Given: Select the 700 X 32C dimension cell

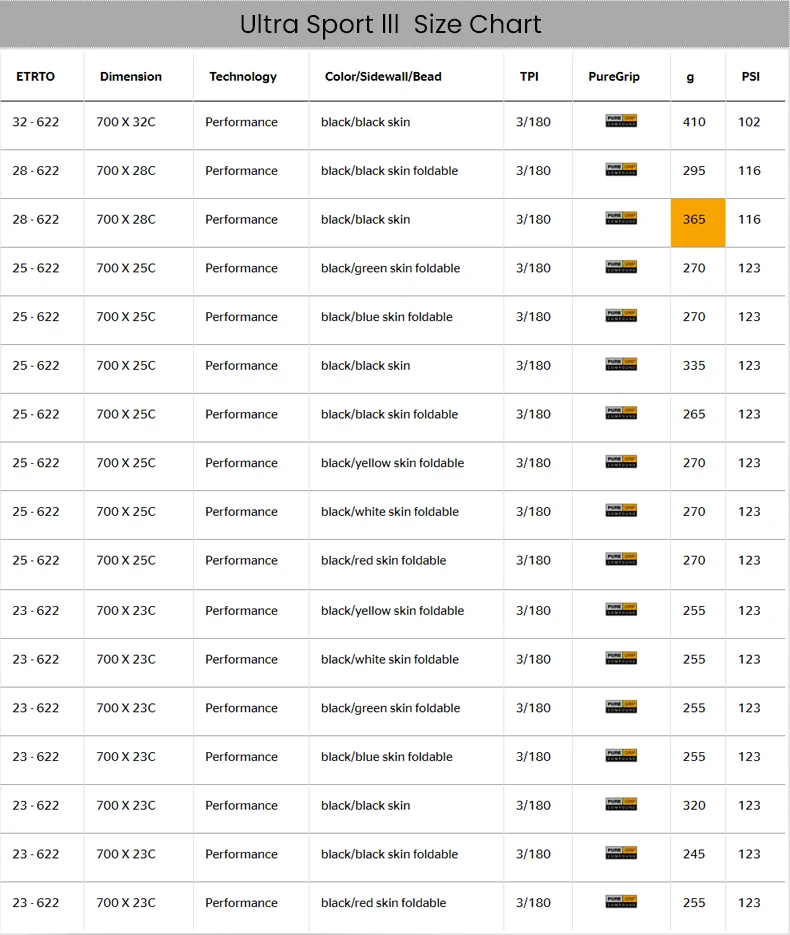Looking at the screenshot, I should 126,122.
